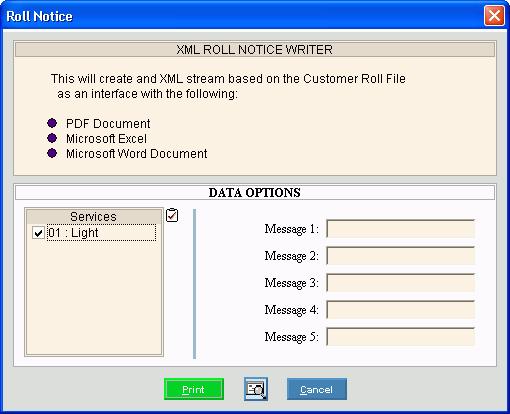This screenshot has width=510, height=414.
Task: Click the PDF Document purple bullet
Action: pyautogui.click(x=52, y=123)
